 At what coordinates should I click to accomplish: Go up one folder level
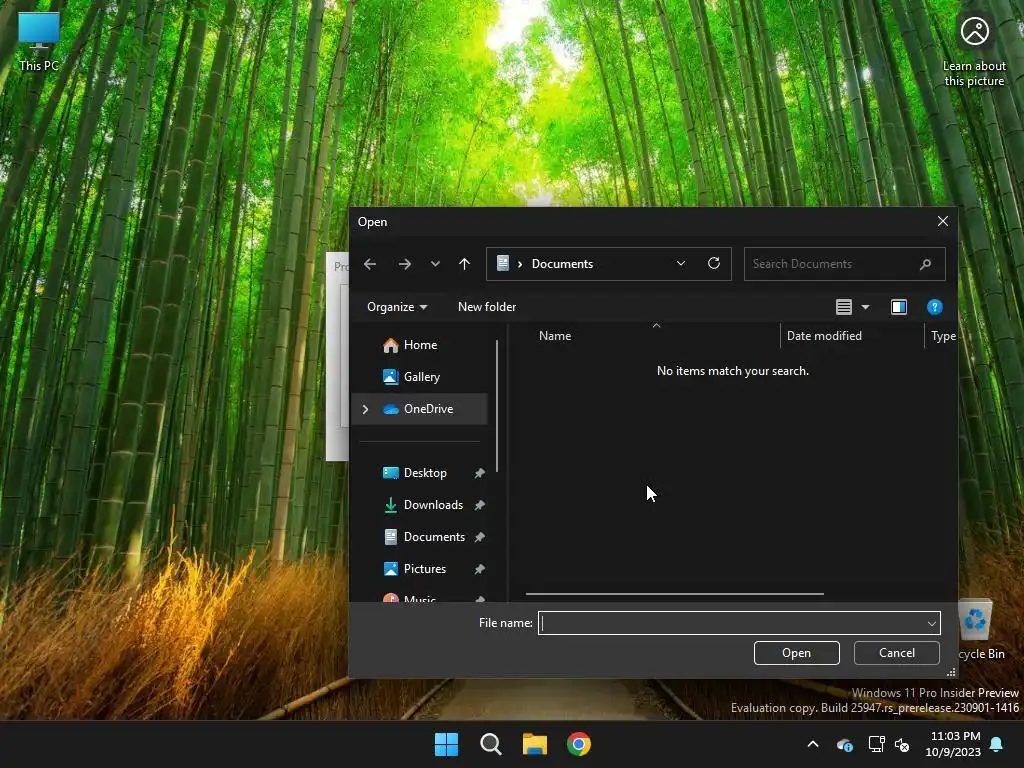(464, 264)
